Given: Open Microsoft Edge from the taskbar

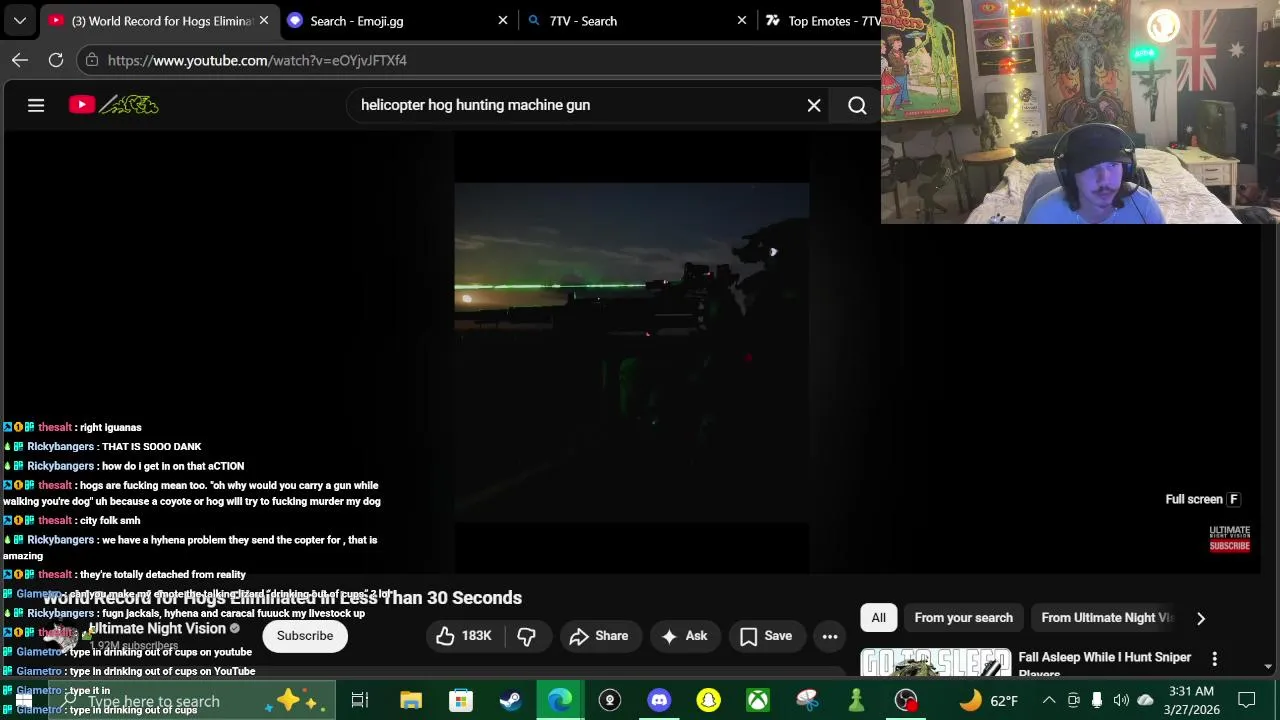Looking at the screenshot, I should pyautogui.click(x=560, y=701).
